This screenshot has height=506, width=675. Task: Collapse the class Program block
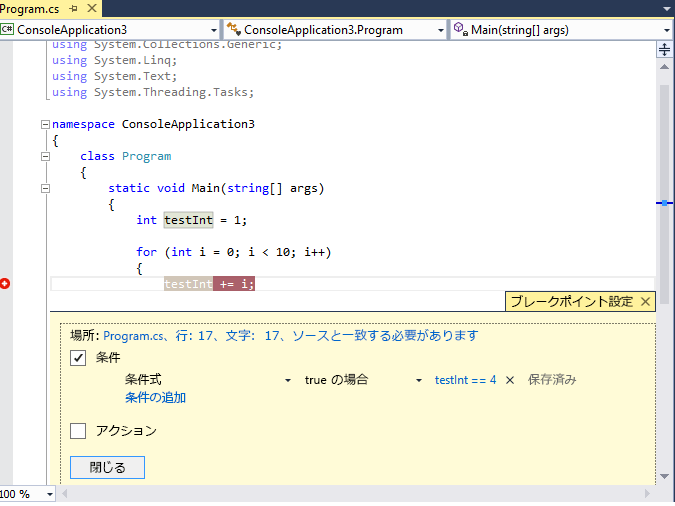pyautogui.click(x=45, y=156)
